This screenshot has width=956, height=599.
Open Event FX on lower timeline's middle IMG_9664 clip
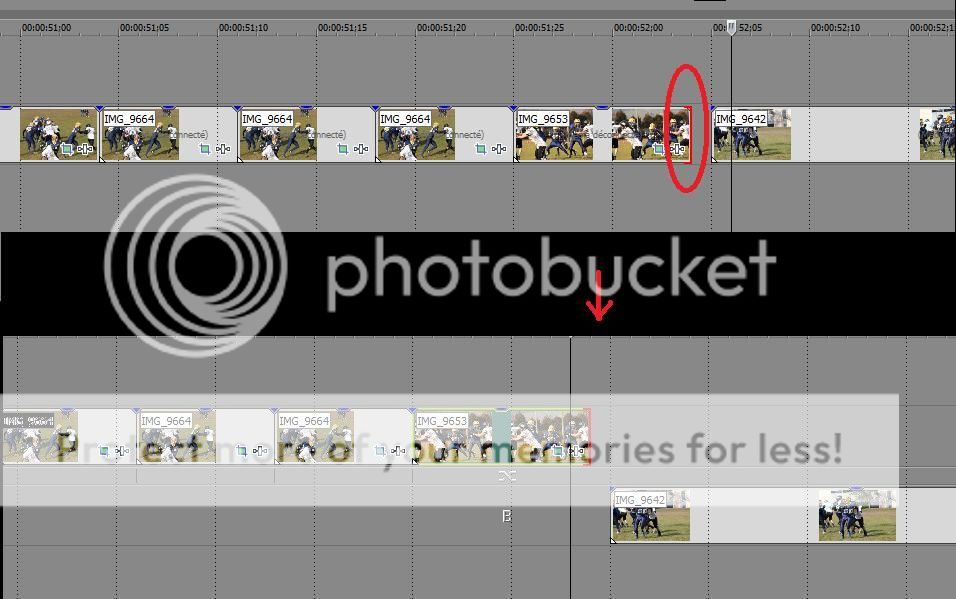[x=260, y=451]
